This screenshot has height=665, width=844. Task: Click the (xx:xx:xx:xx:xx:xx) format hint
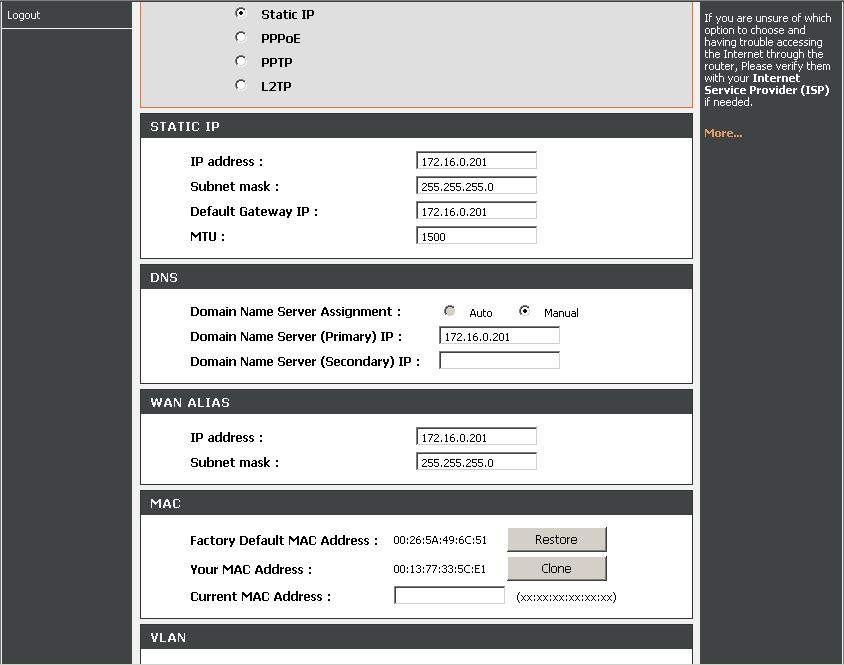pos(566,597)
